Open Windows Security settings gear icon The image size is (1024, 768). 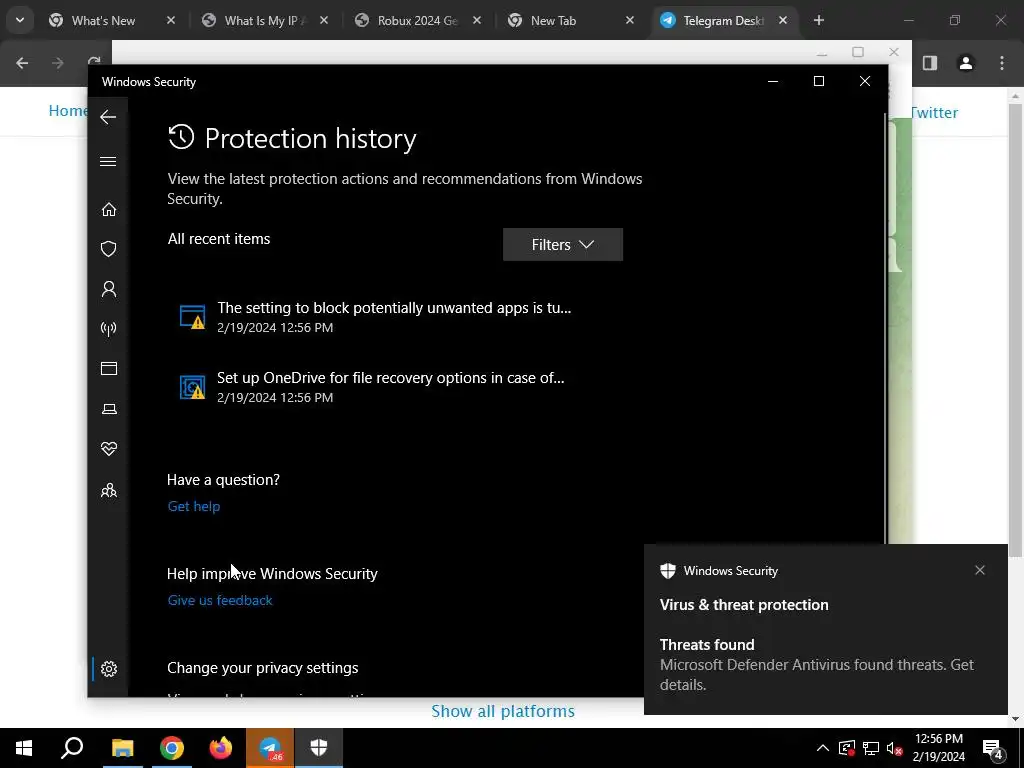click(108, 669)
